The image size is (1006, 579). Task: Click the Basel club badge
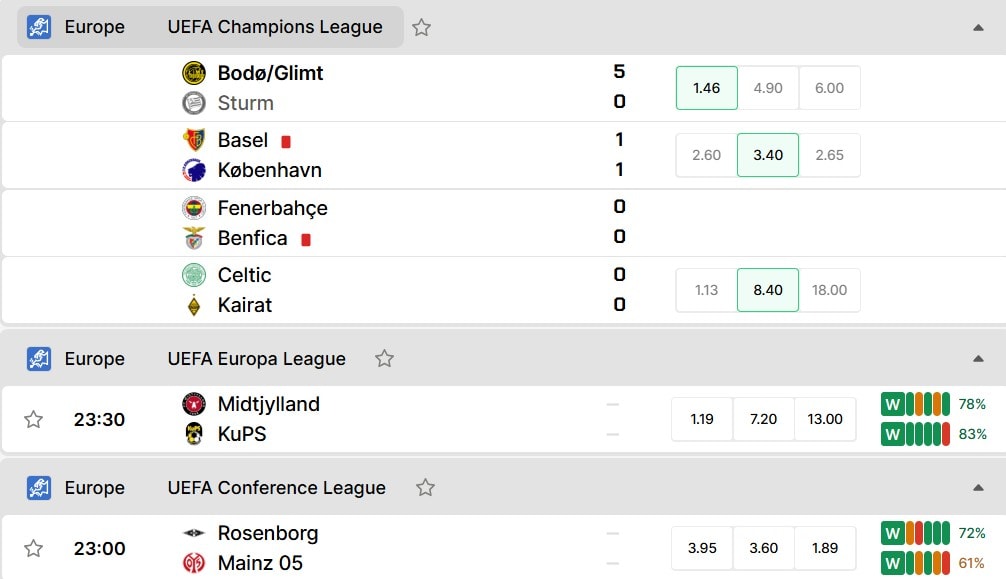coord(194,140)
